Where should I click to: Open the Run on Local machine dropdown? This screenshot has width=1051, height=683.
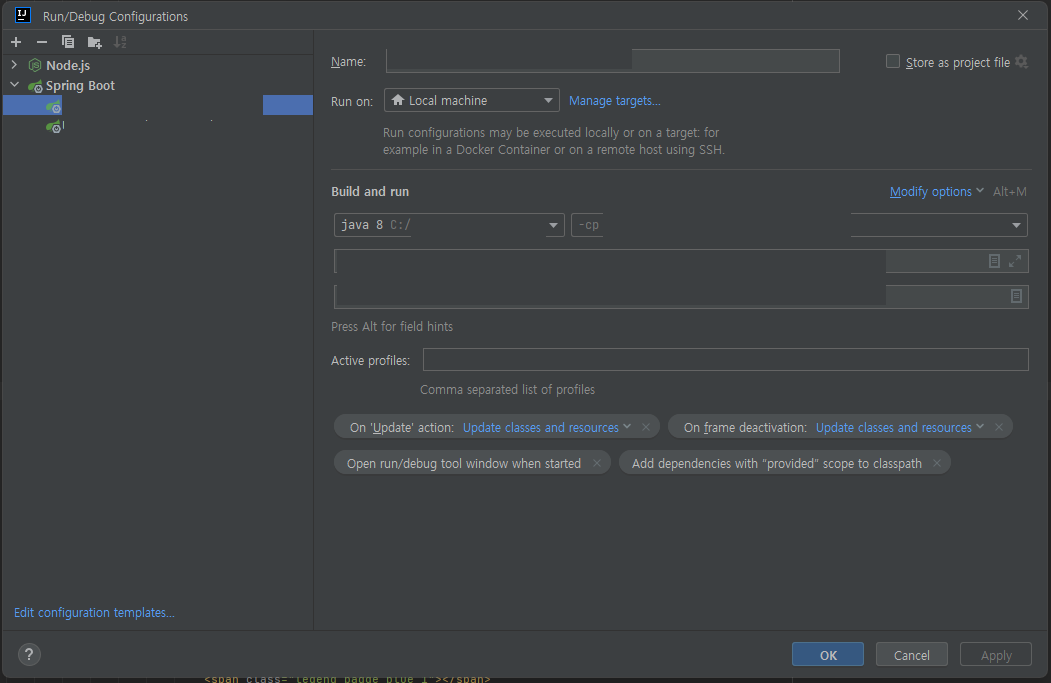click(472, 101)
